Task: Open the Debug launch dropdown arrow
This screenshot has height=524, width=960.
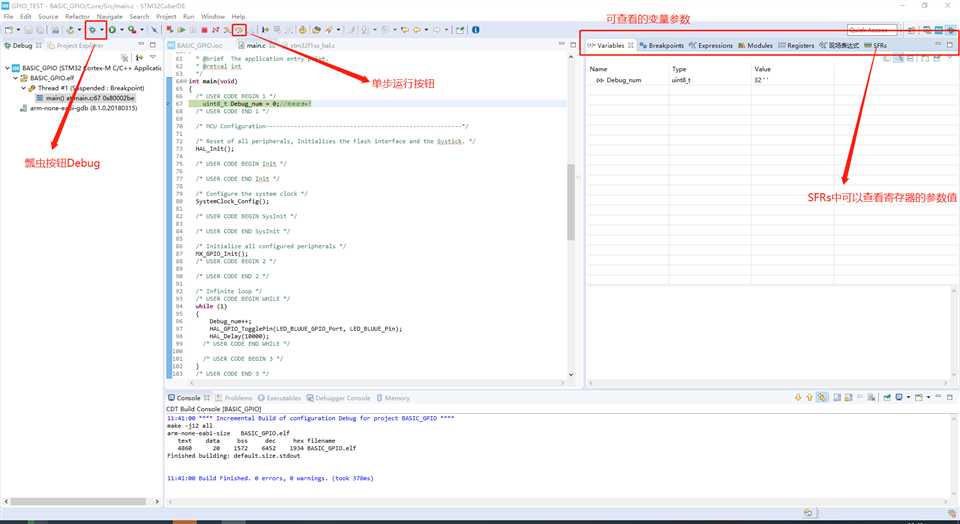Action: (x=102, y=29)
